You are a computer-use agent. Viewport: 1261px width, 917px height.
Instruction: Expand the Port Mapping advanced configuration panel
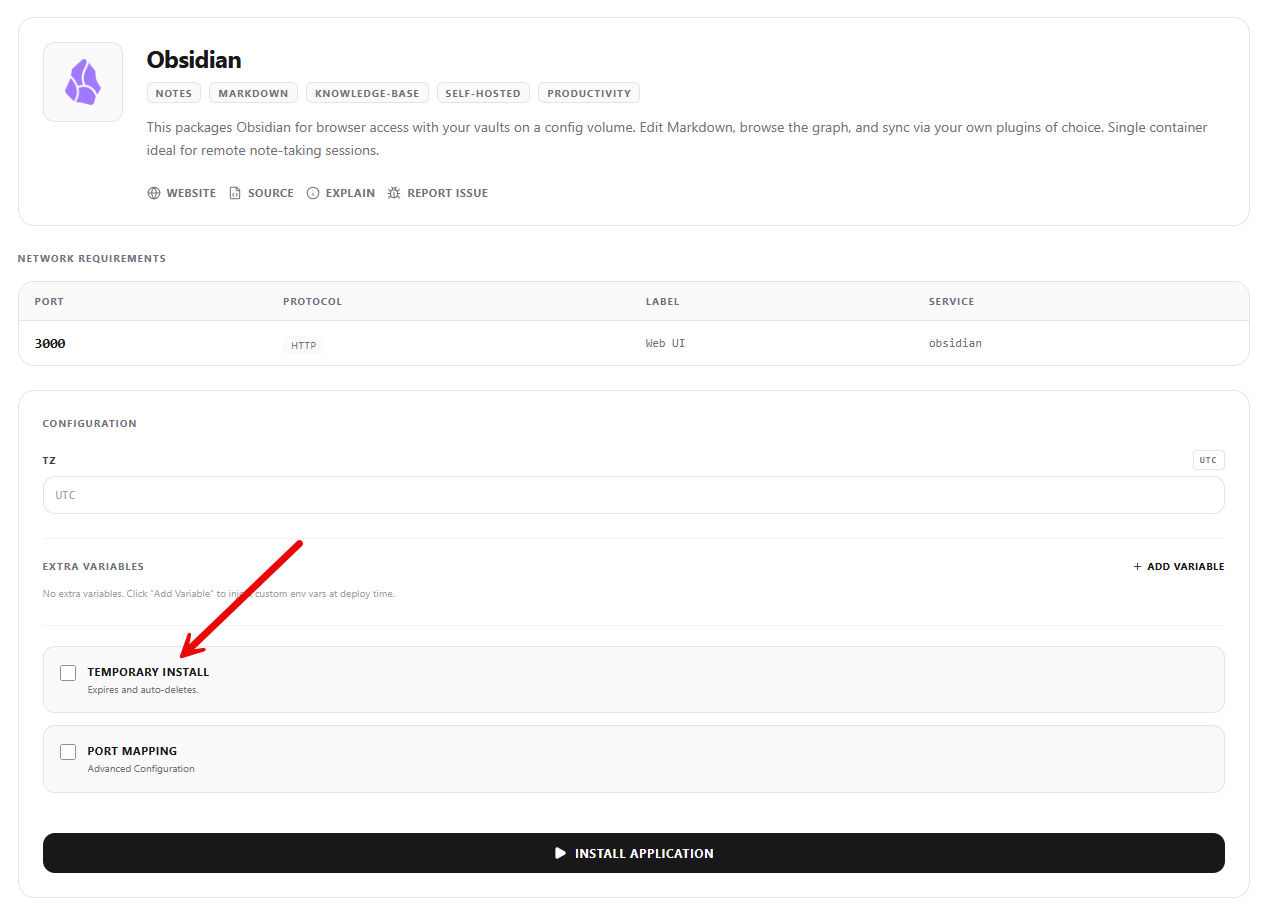(x=633, y=759)
